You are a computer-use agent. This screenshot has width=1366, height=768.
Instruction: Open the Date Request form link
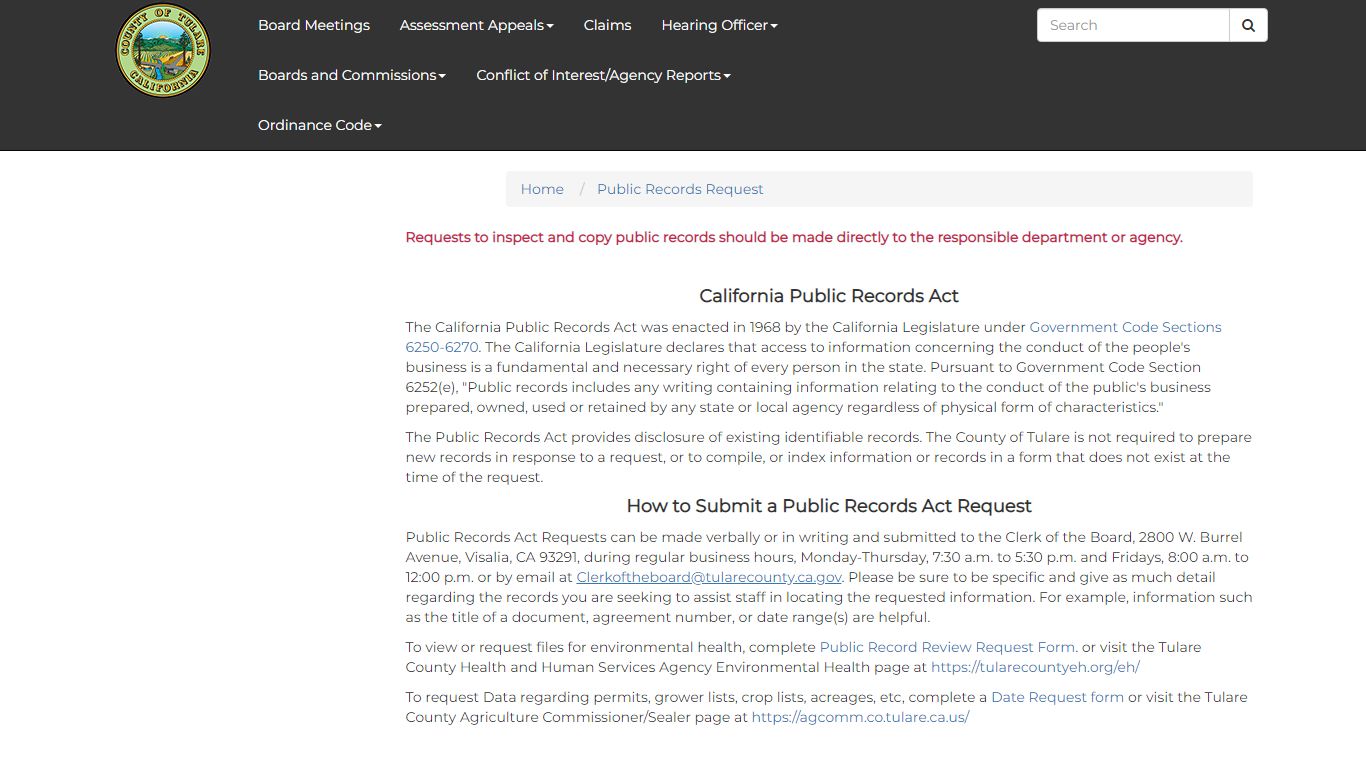pos(1057,697)
